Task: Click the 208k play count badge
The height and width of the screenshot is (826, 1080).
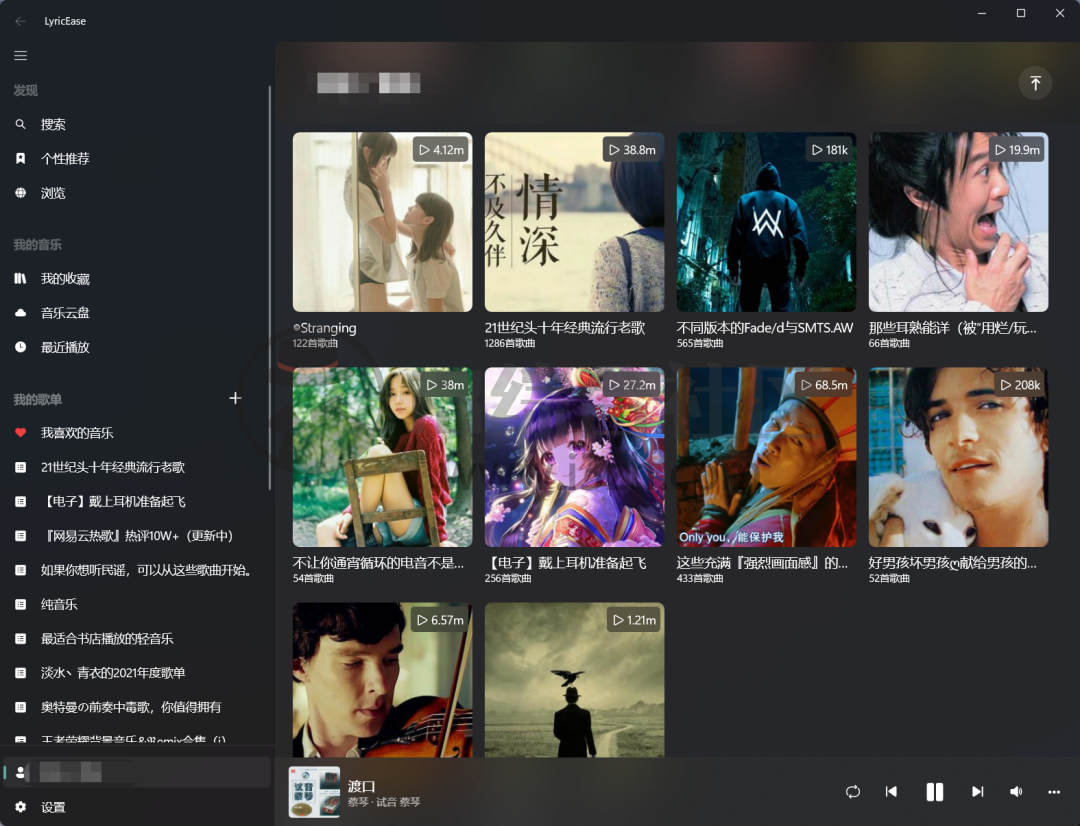Action: tap(1019, 385)
